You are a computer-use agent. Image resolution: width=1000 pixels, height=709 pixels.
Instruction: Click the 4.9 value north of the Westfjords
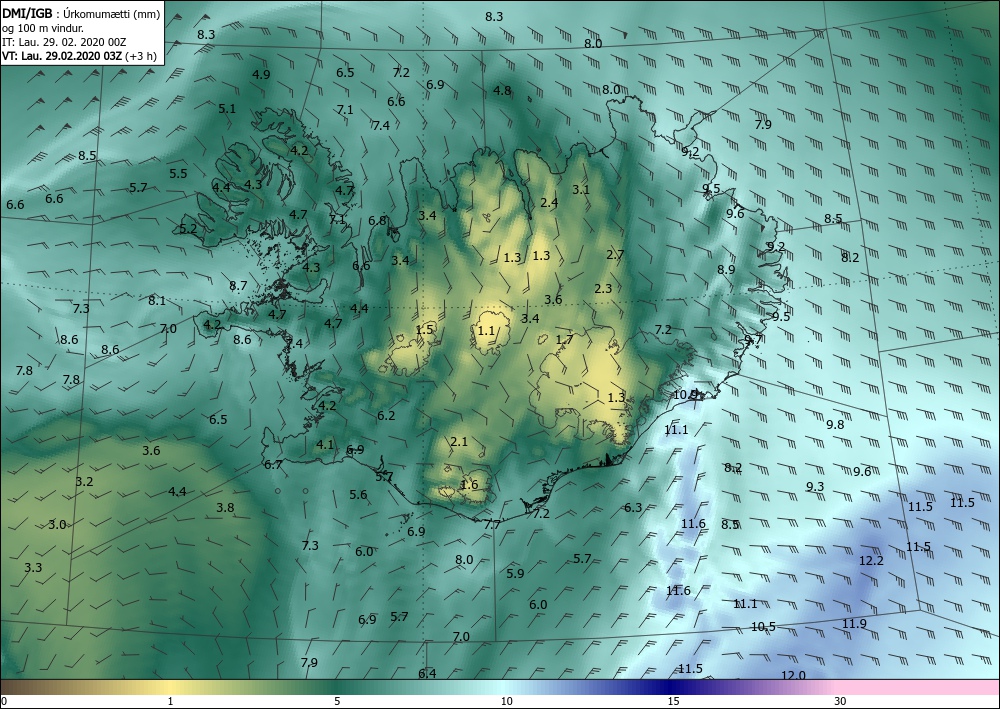[x=261, y=74]
